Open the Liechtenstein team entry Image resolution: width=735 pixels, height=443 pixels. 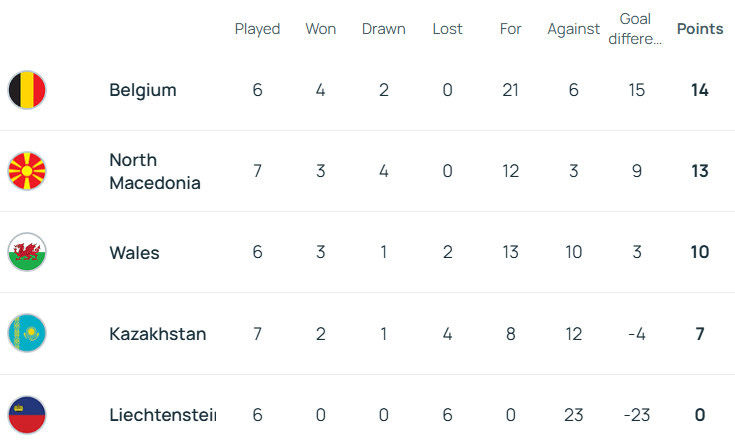[x=161, y=415]
